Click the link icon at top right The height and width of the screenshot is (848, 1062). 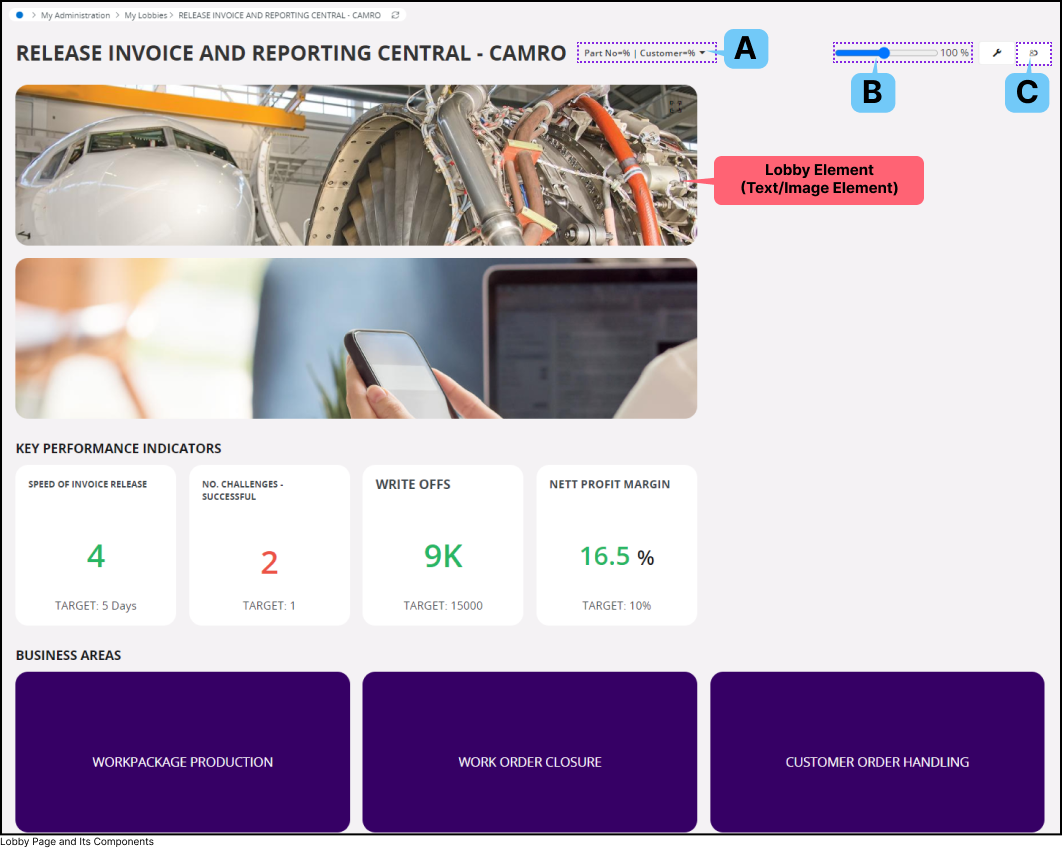(1034, 53)
